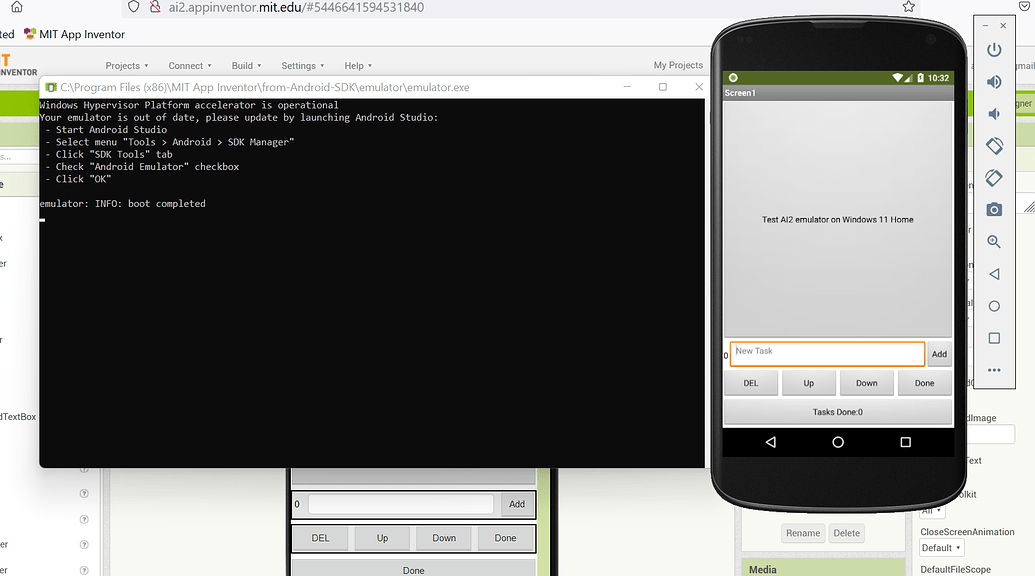Increase volume using the volume up icon
This screenshot has height=576, width=1035.
tap(994, 82)
